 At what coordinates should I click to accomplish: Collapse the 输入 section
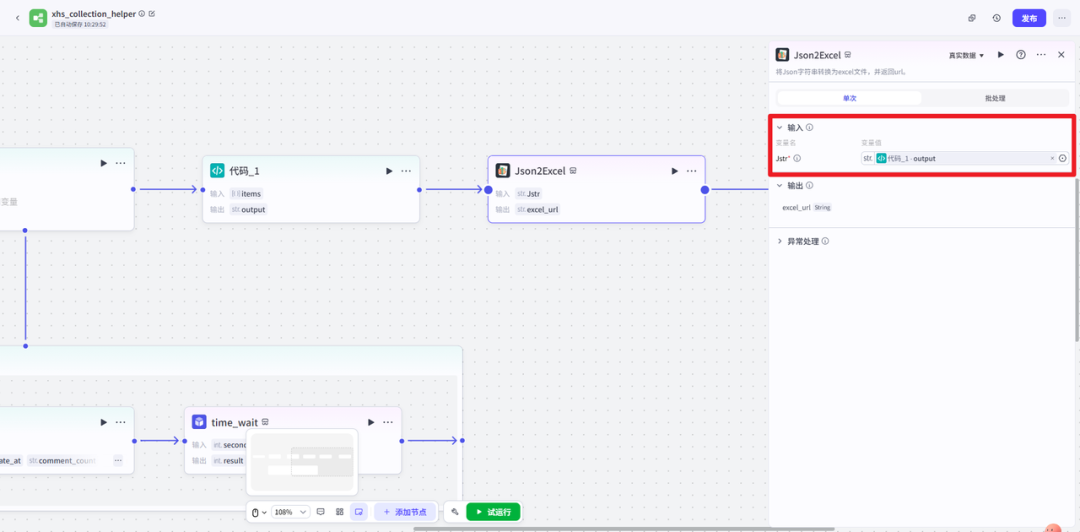[780, 128]
